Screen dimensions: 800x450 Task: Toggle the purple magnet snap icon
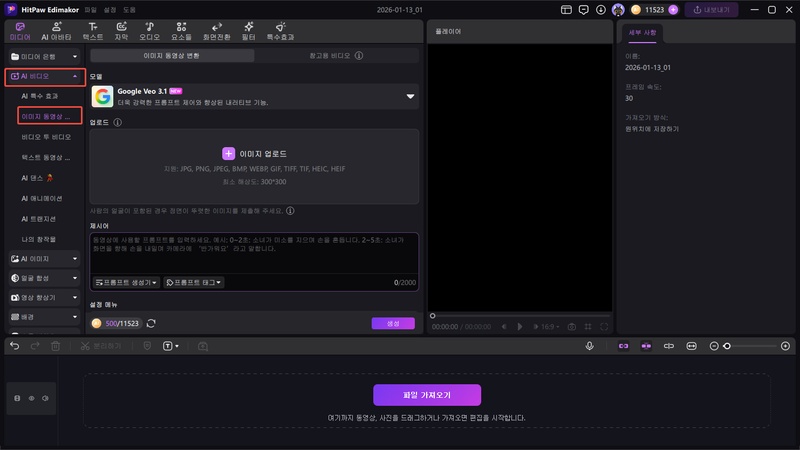(x=646, y=346)
